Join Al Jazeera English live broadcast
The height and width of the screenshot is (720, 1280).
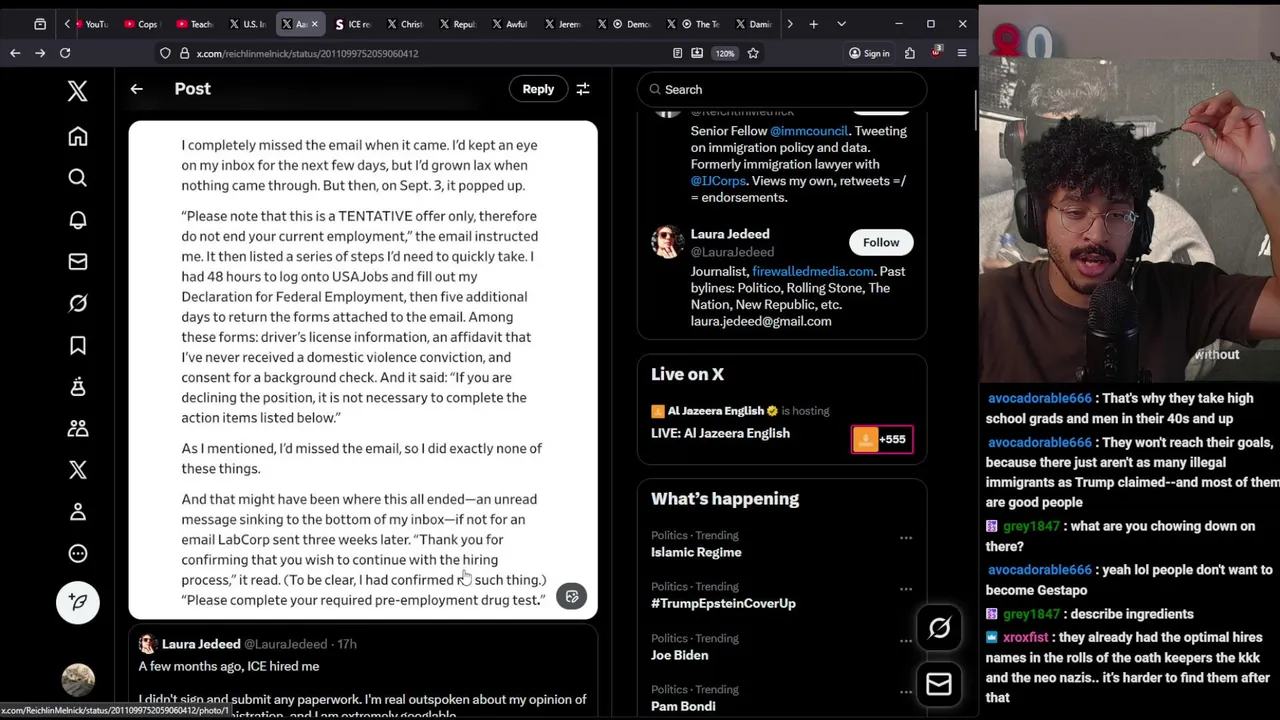pos(720,433)
